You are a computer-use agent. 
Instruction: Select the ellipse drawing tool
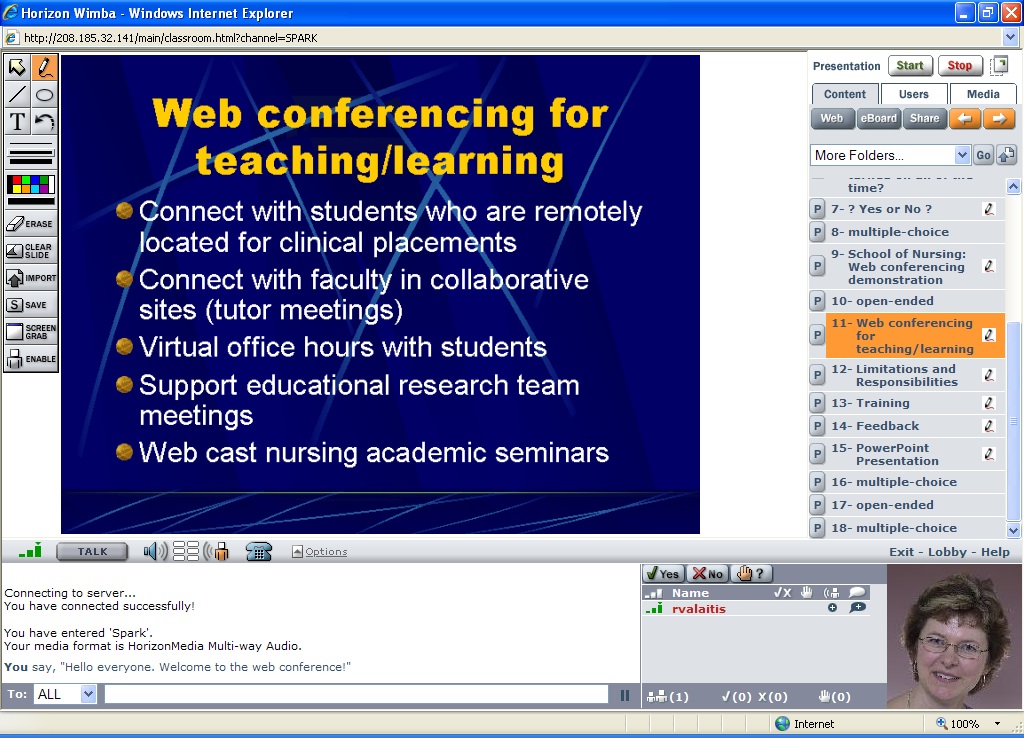(45, 95)
